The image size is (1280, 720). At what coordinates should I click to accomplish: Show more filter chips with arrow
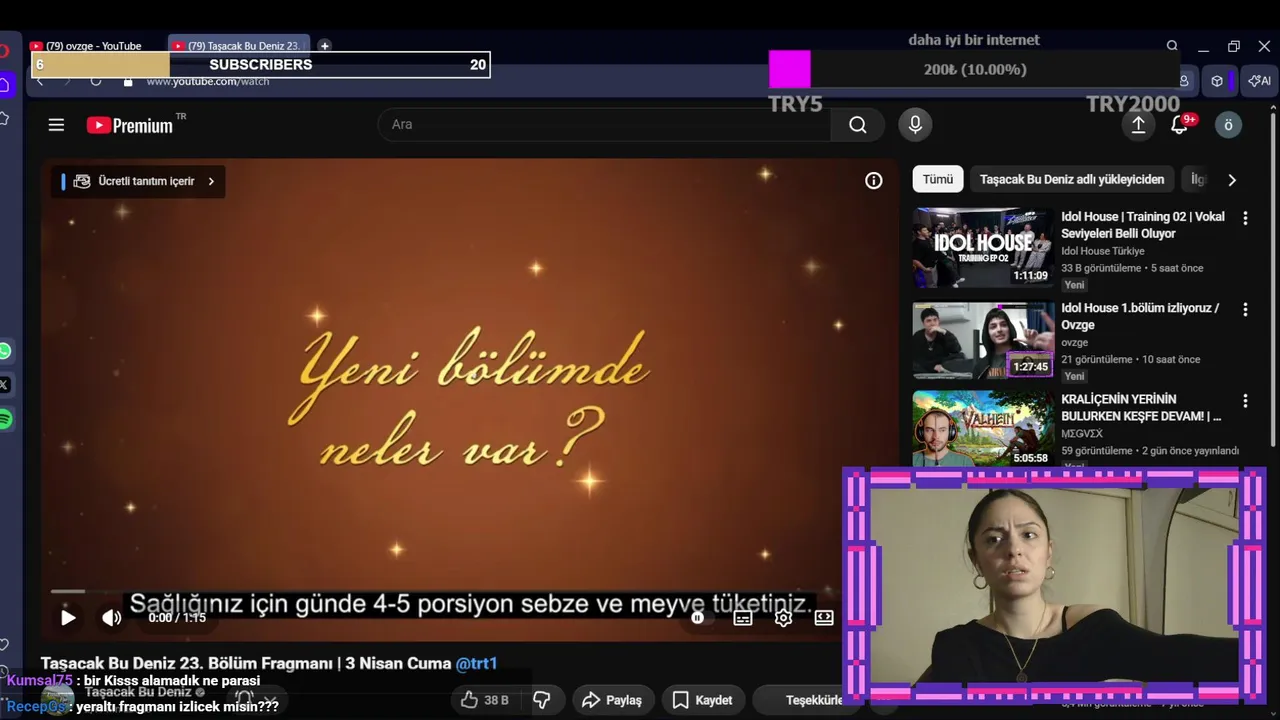point(1232,180)
